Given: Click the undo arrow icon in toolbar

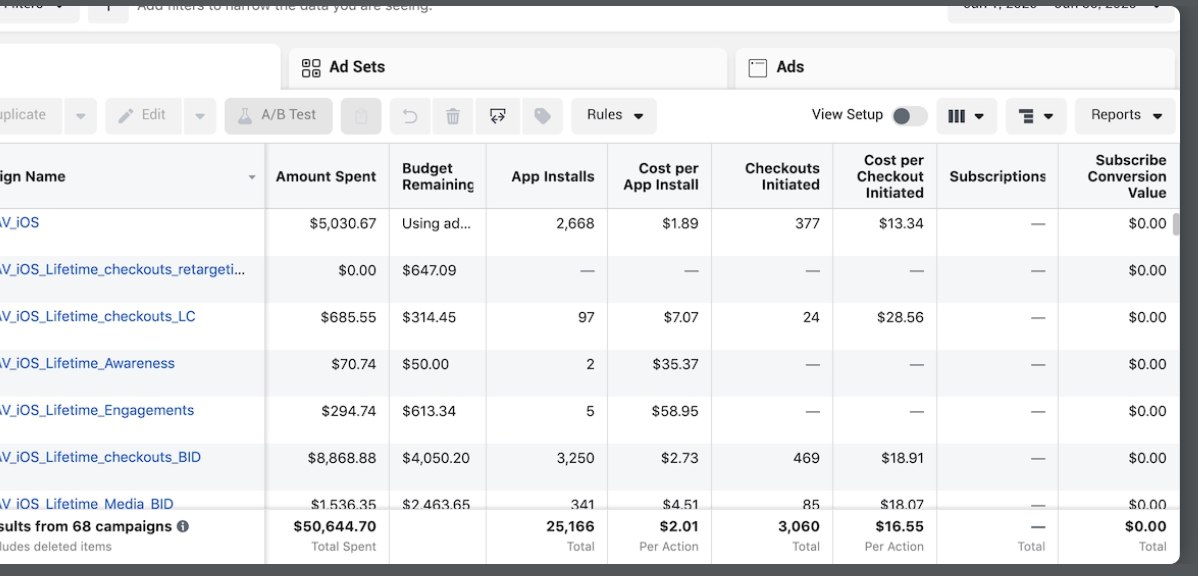Looking at the screenshot, I should point(410,116).
